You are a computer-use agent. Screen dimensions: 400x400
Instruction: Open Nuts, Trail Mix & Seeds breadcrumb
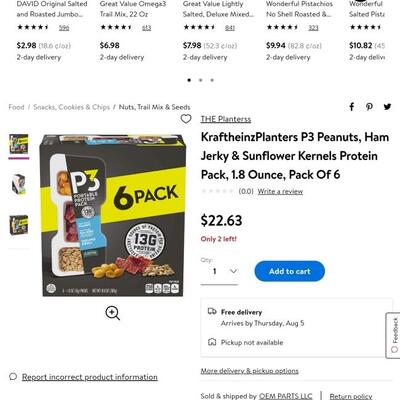[x=154, y=107]
